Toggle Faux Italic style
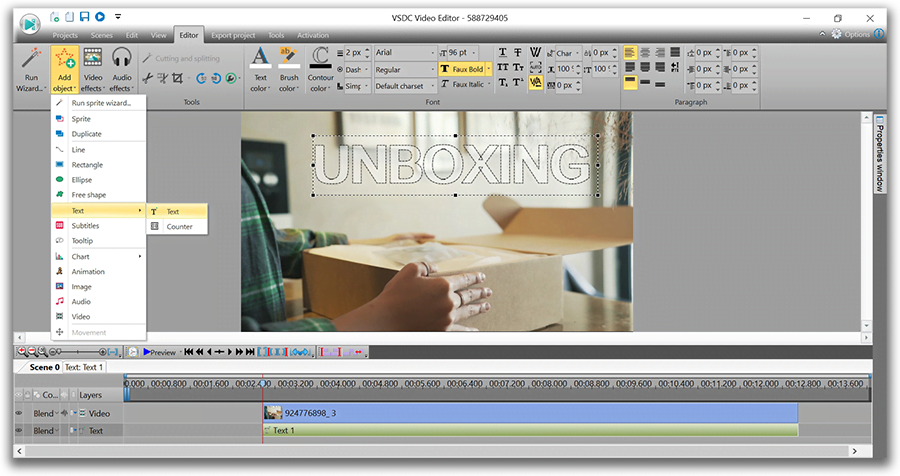 pyautogui.click(x=465, y=84)
